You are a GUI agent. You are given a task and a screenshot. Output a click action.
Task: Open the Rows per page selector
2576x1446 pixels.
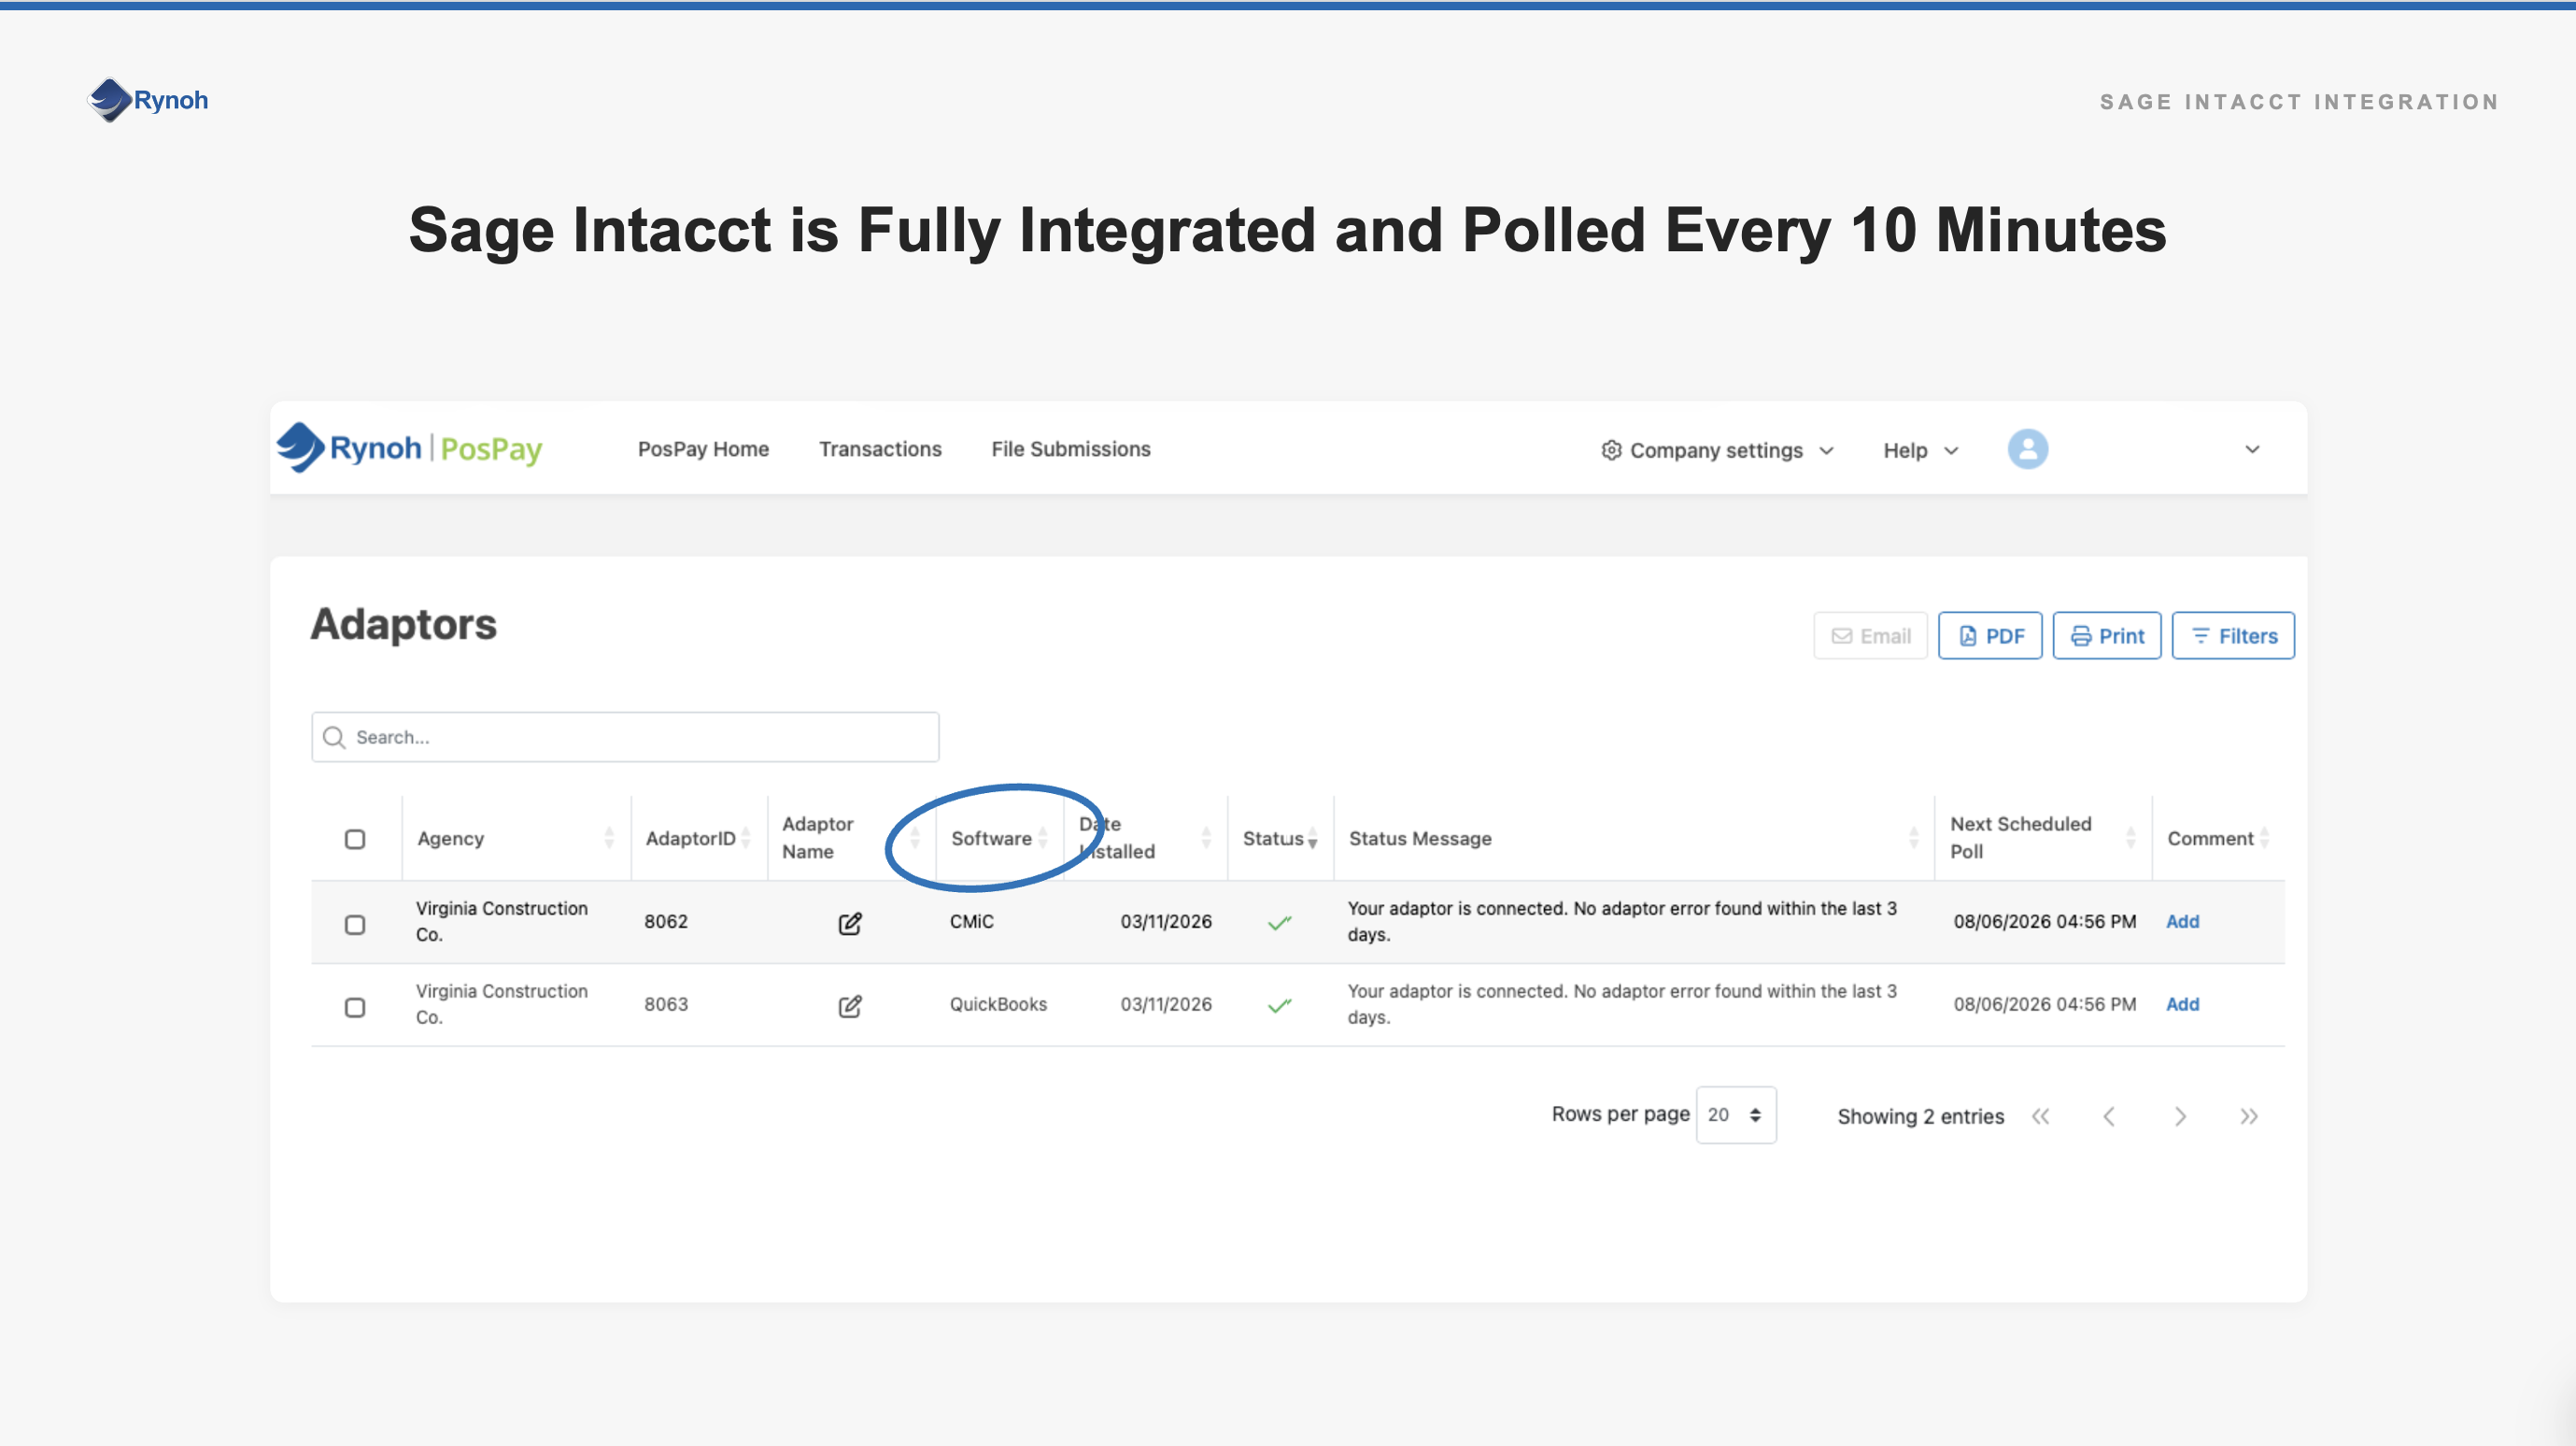tap(1736, 1114)
